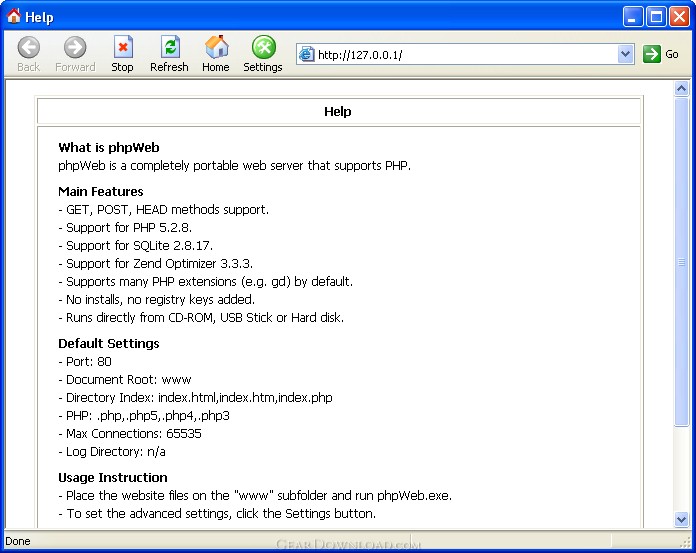
Task: Click 'Done' in the status bar
Action: [x=18, y=541]
